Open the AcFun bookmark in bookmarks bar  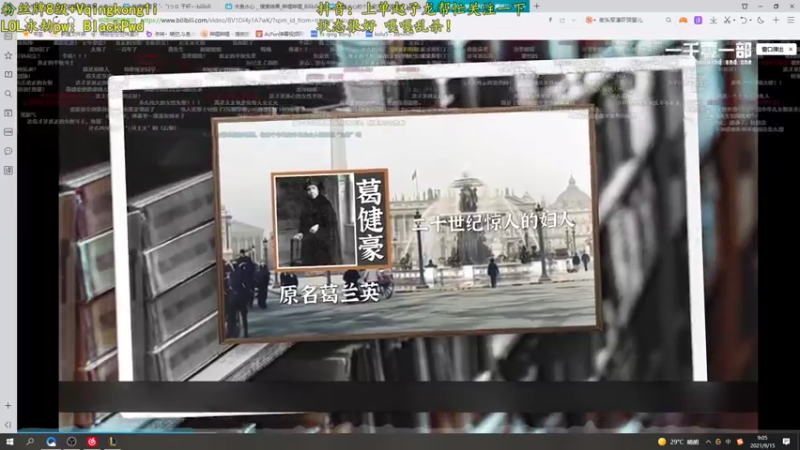pyautogui.click(x=280, y=34)
